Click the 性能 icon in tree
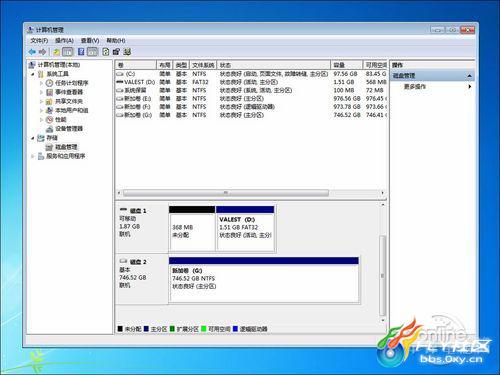 click(x=49, y=119)
